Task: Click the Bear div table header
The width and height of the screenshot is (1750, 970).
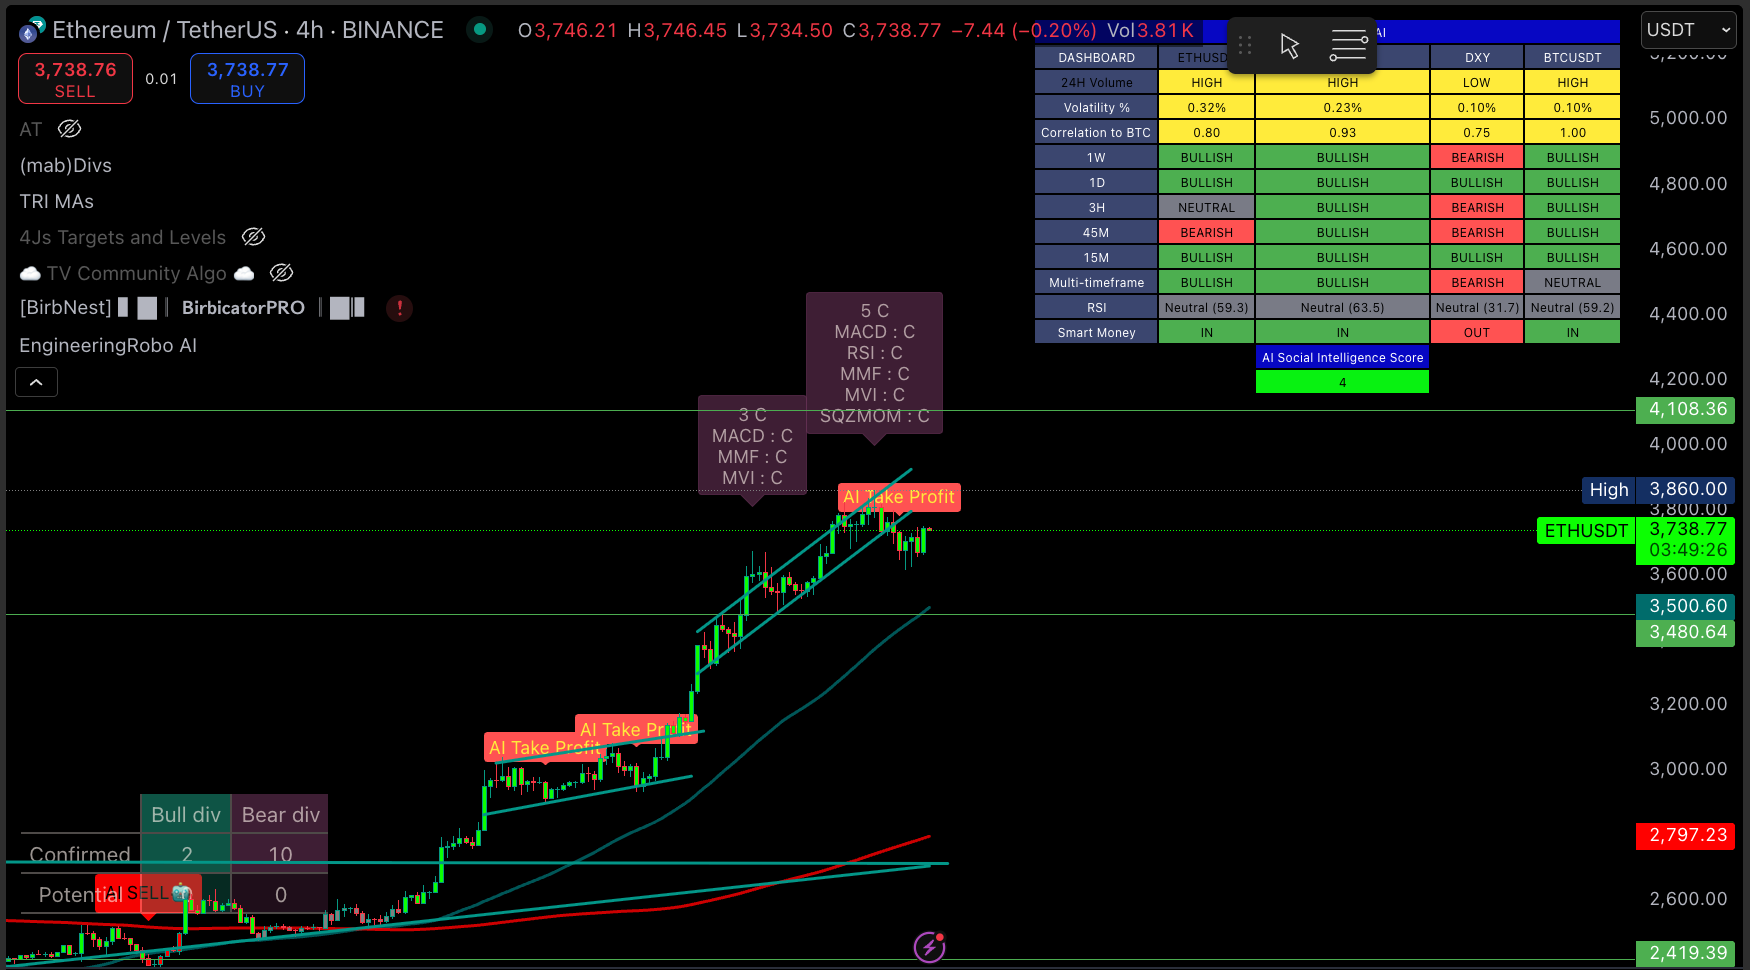Action: click(x=280, y=815)
